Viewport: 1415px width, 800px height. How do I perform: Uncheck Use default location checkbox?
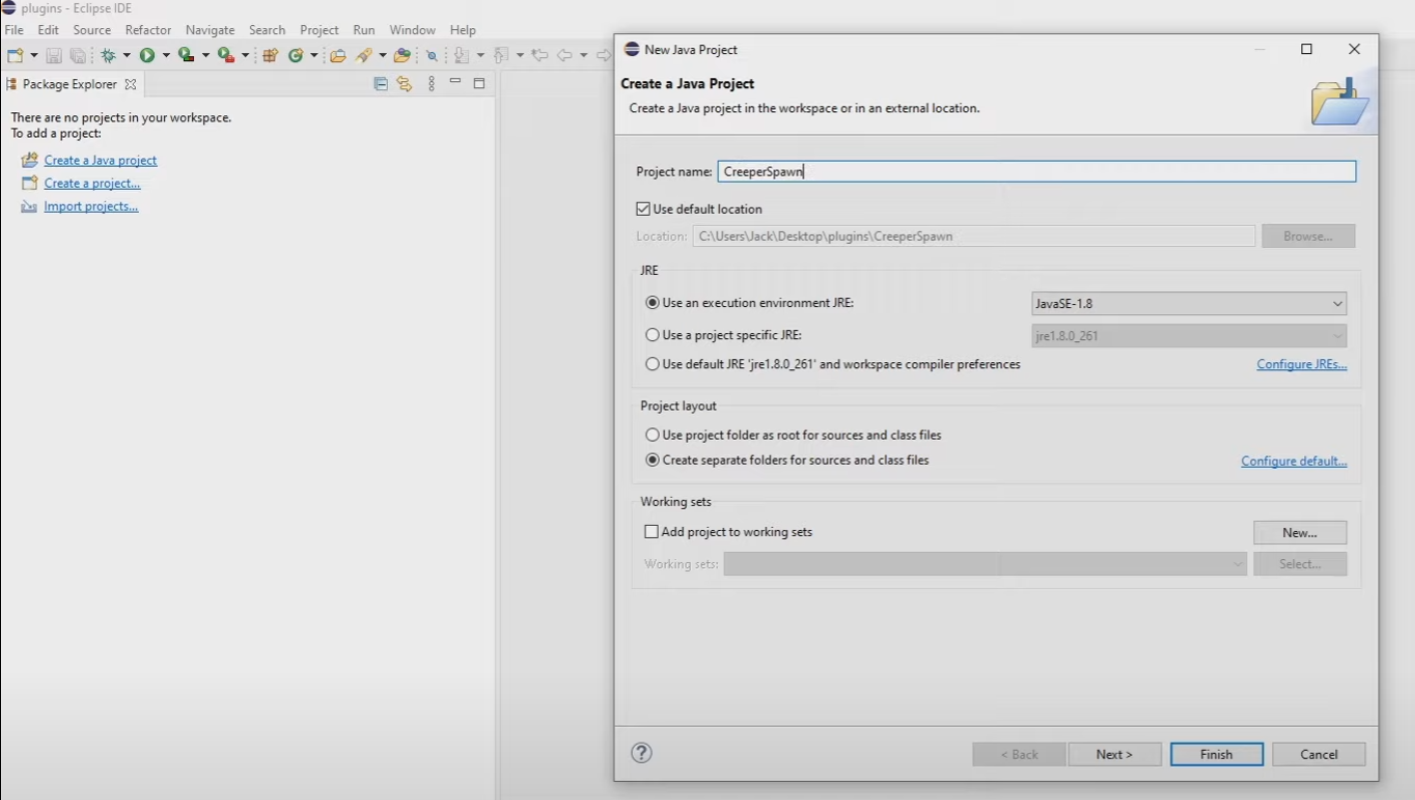tap(643, 209)
